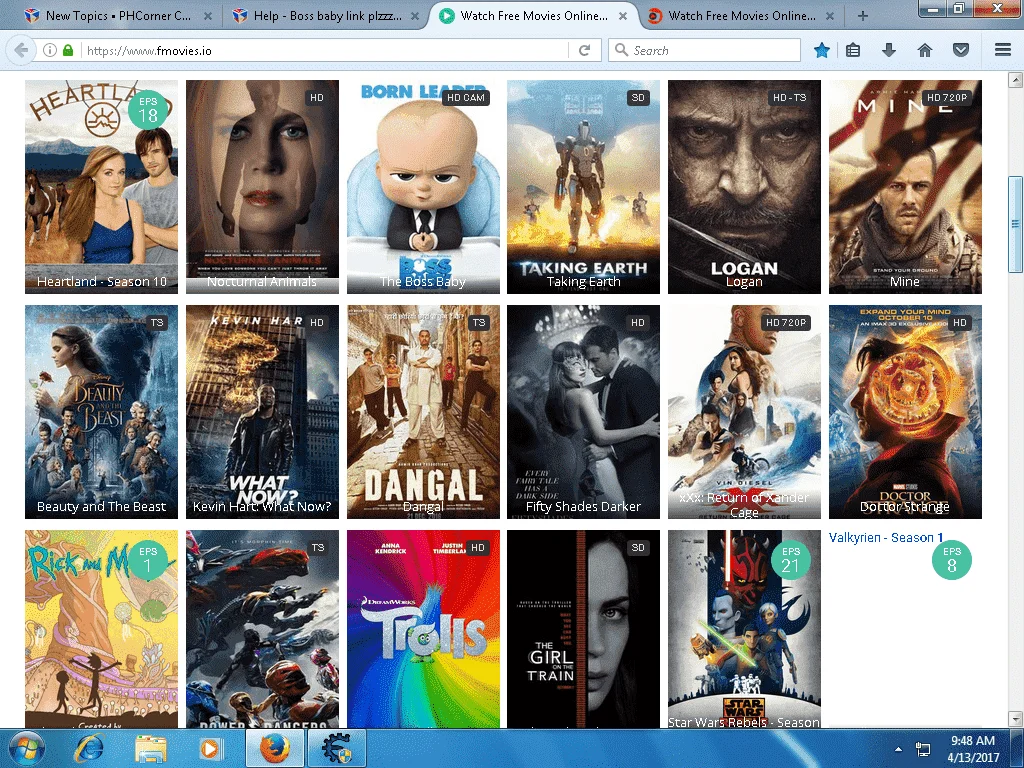
Task: Open The Girl on the Train poster
Action: [583, 629]
